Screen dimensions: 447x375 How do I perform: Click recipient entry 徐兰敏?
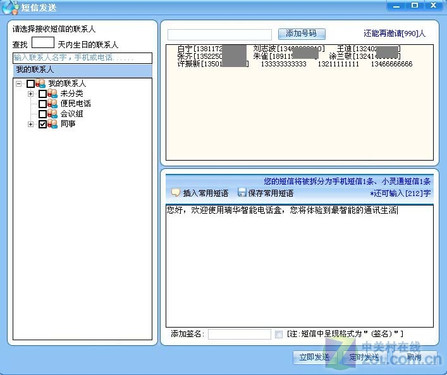(365, 56)
